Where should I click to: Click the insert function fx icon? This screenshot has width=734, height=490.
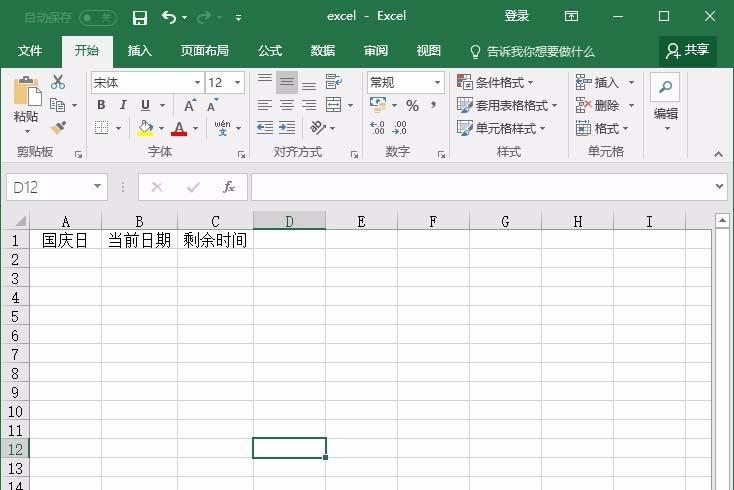click(x=228, y=187)
